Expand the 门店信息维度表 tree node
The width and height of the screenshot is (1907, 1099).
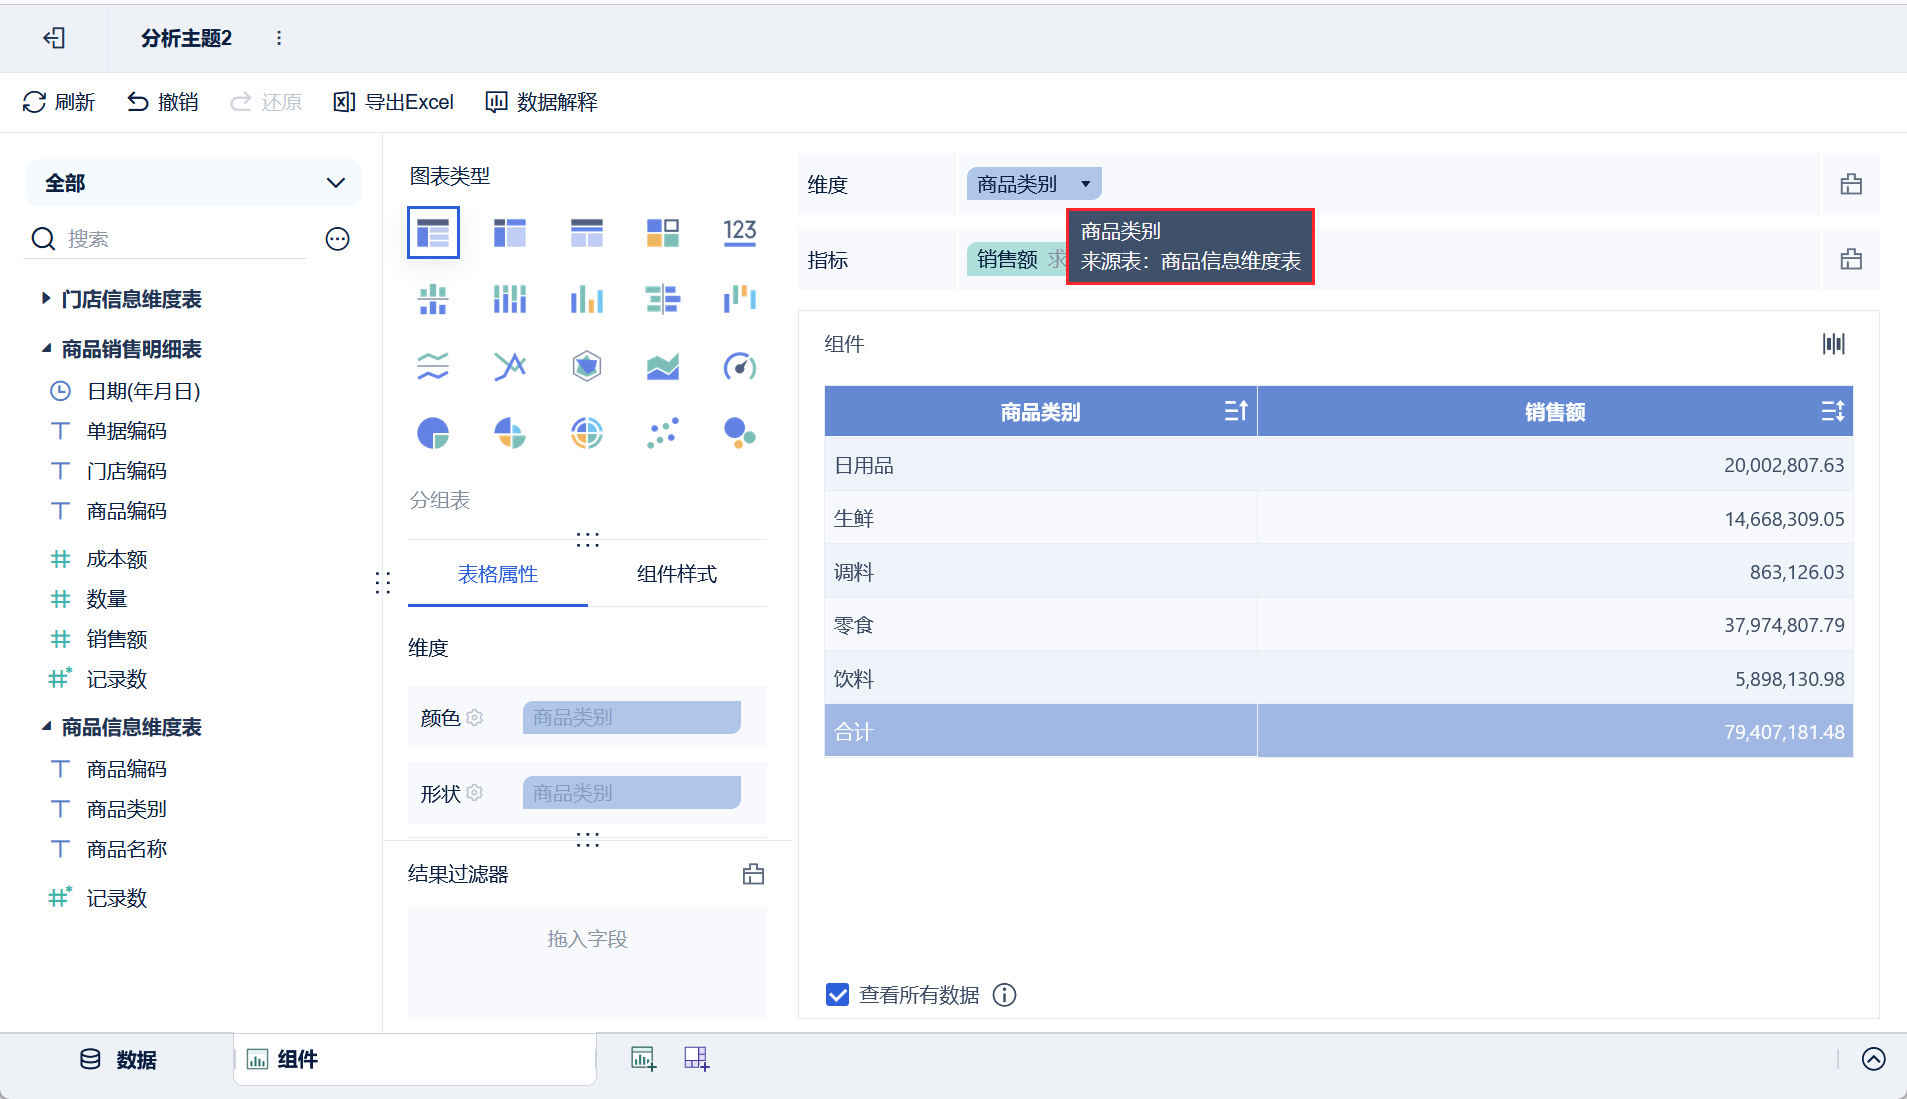(46, 298)
